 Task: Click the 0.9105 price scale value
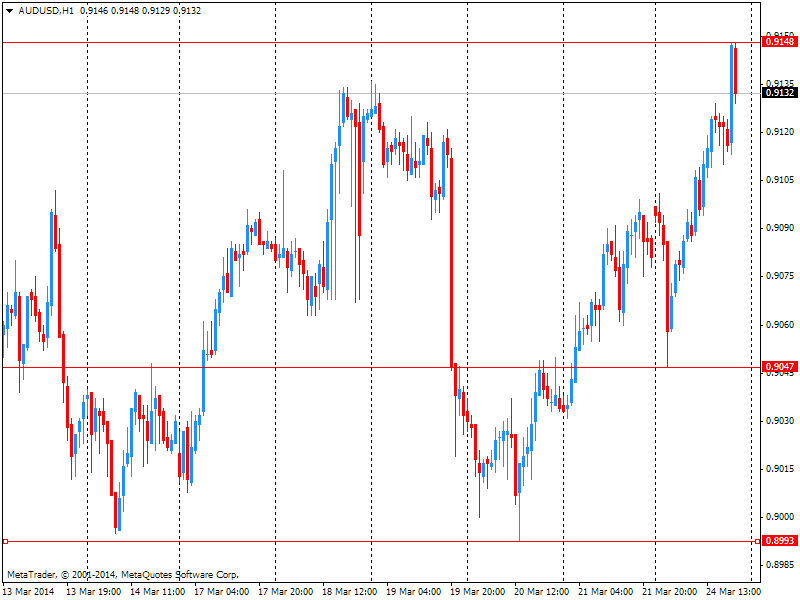[781, 180]
